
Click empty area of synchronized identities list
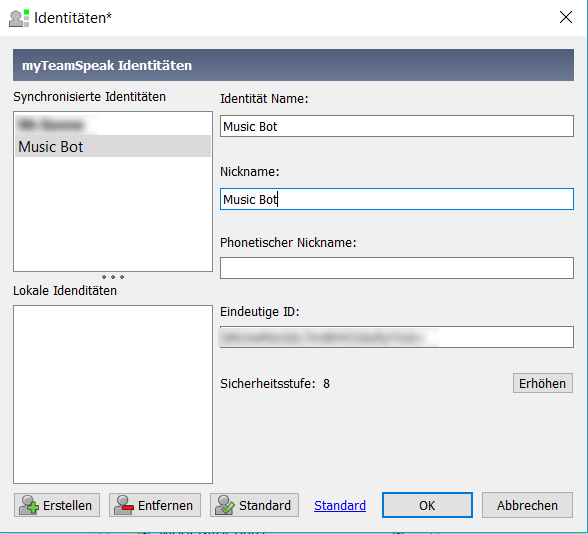[x=113, y=214]
